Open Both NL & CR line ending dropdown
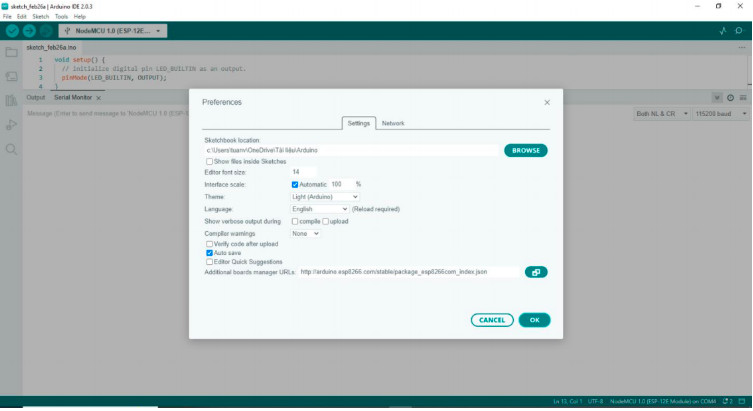 pyautogui.click(x=662, y=114)
